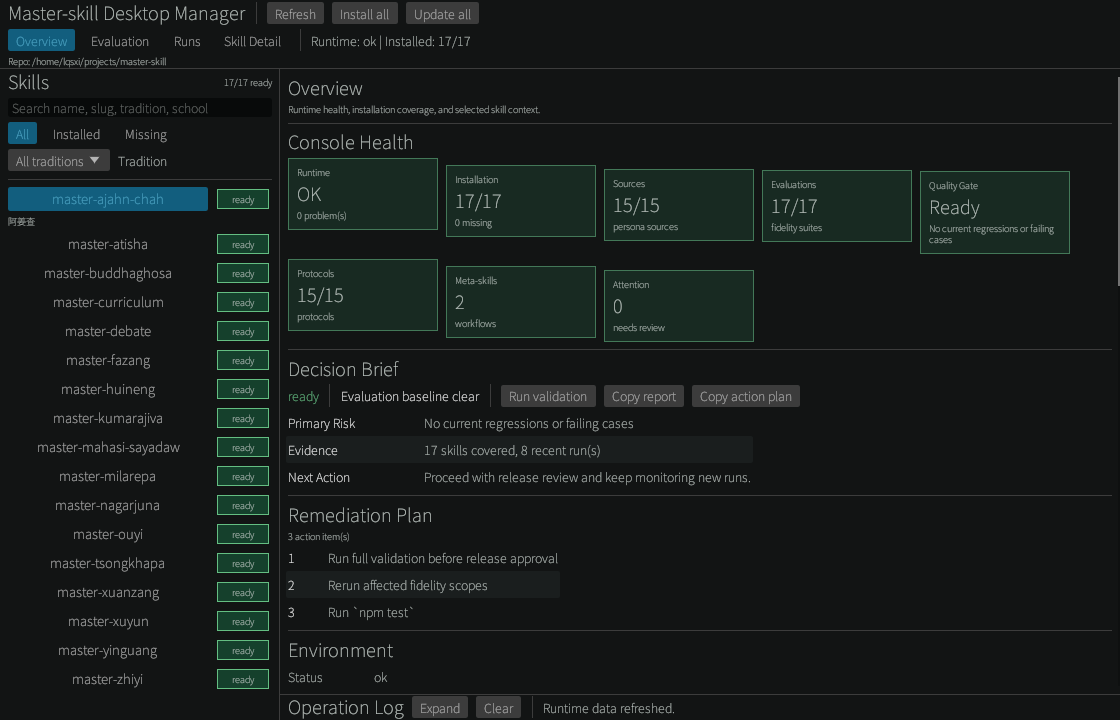Select master-debate in skills list
The height and width of the screenshot is (720, 1120).
tap(108, 331)
